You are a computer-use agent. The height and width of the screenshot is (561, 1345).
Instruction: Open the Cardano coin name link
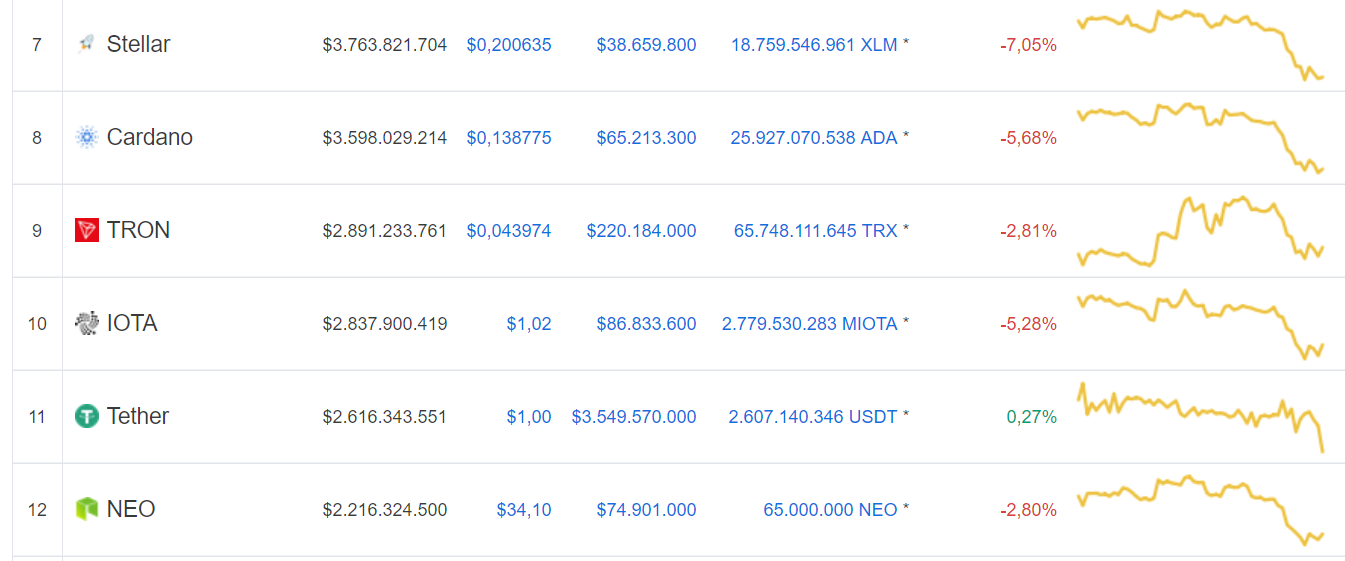point(149,137)
